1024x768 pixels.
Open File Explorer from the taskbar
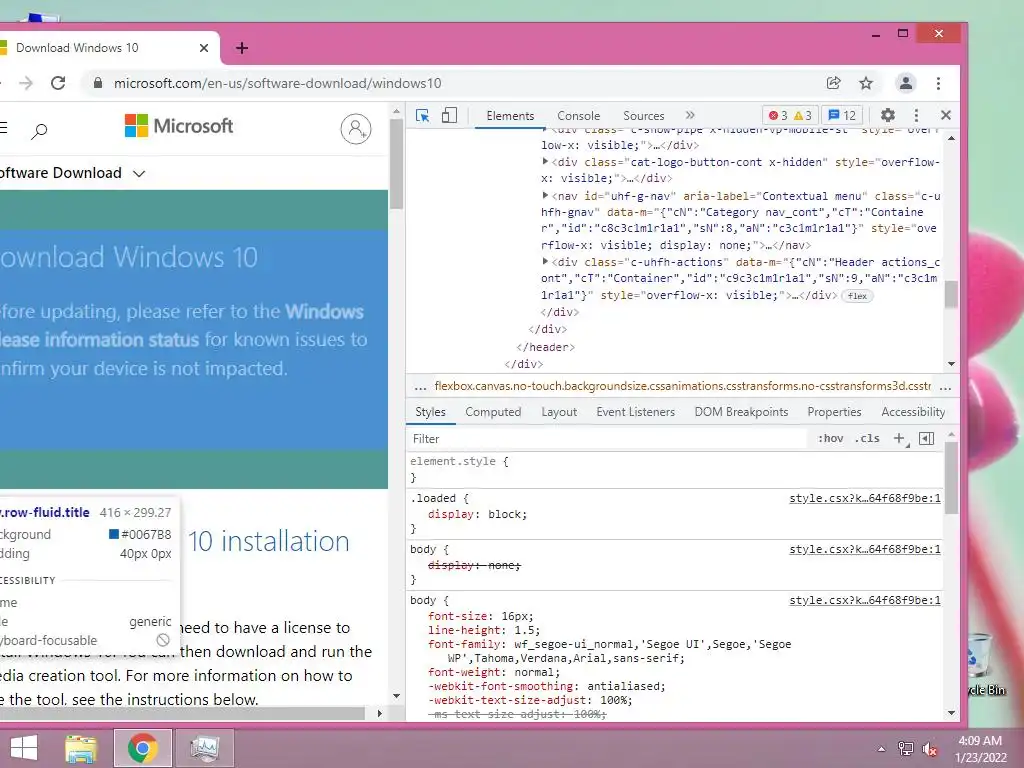81,748
